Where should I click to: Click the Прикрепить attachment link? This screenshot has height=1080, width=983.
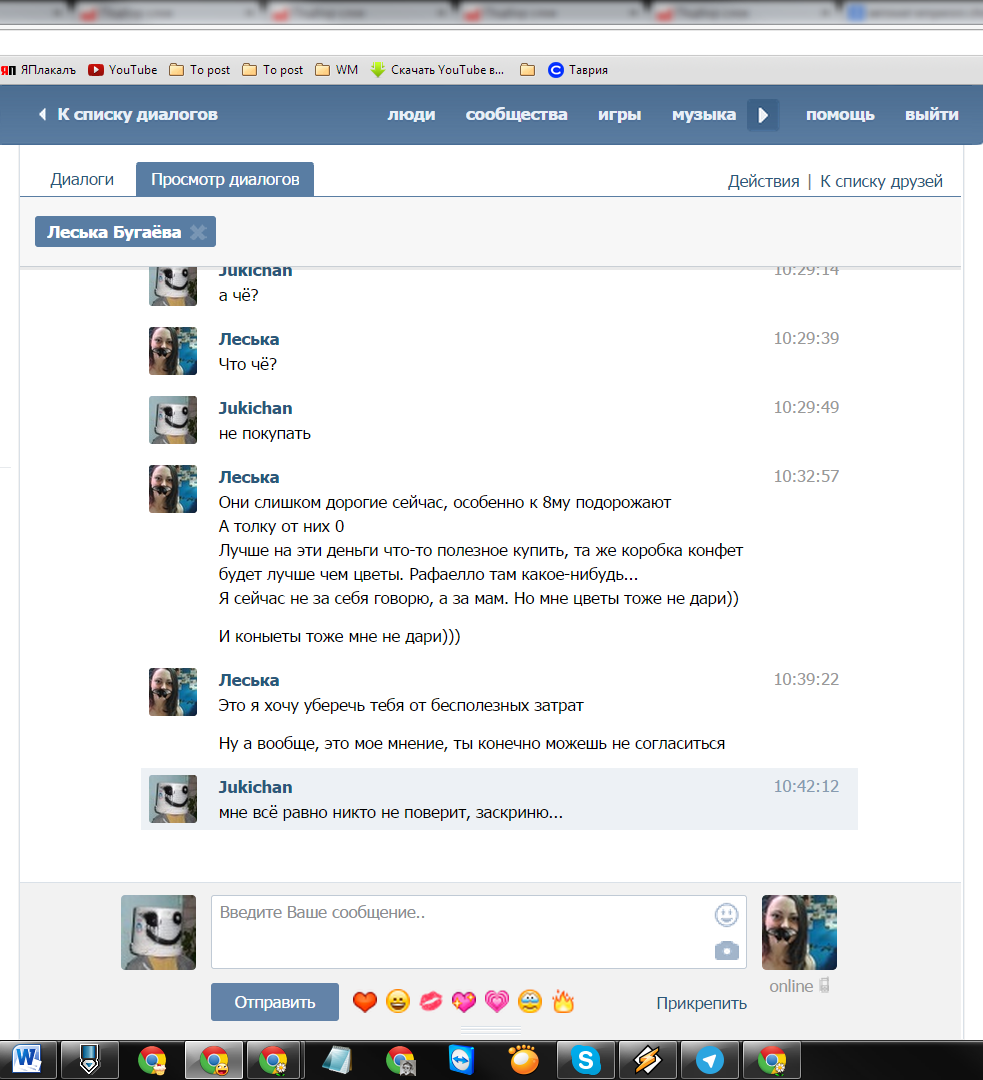click(x=701, y=1003)
